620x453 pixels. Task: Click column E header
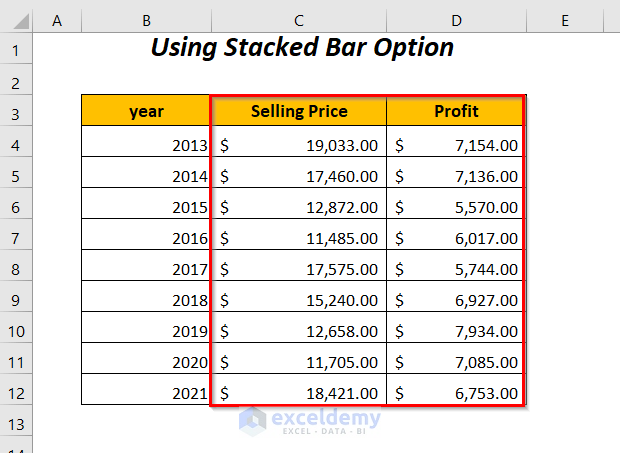tap(564, 20)
